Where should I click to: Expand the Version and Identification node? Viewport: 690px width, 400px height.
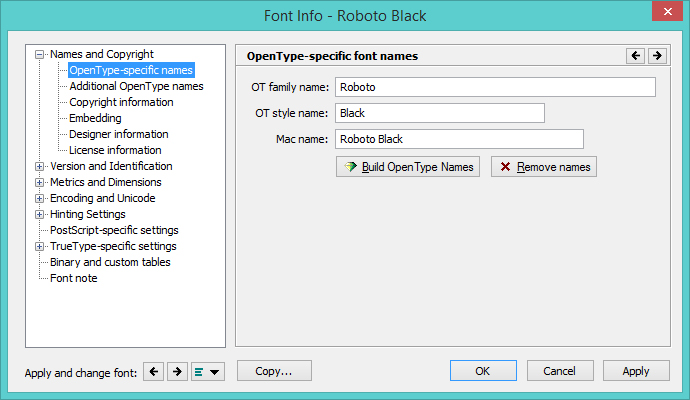pyautogui.click(x=40, y=167)
